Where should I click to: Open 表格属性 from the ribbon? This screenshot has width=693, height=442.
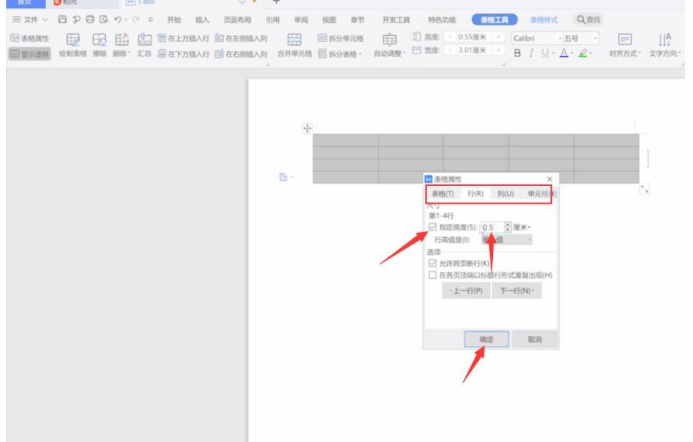[30, 38]
